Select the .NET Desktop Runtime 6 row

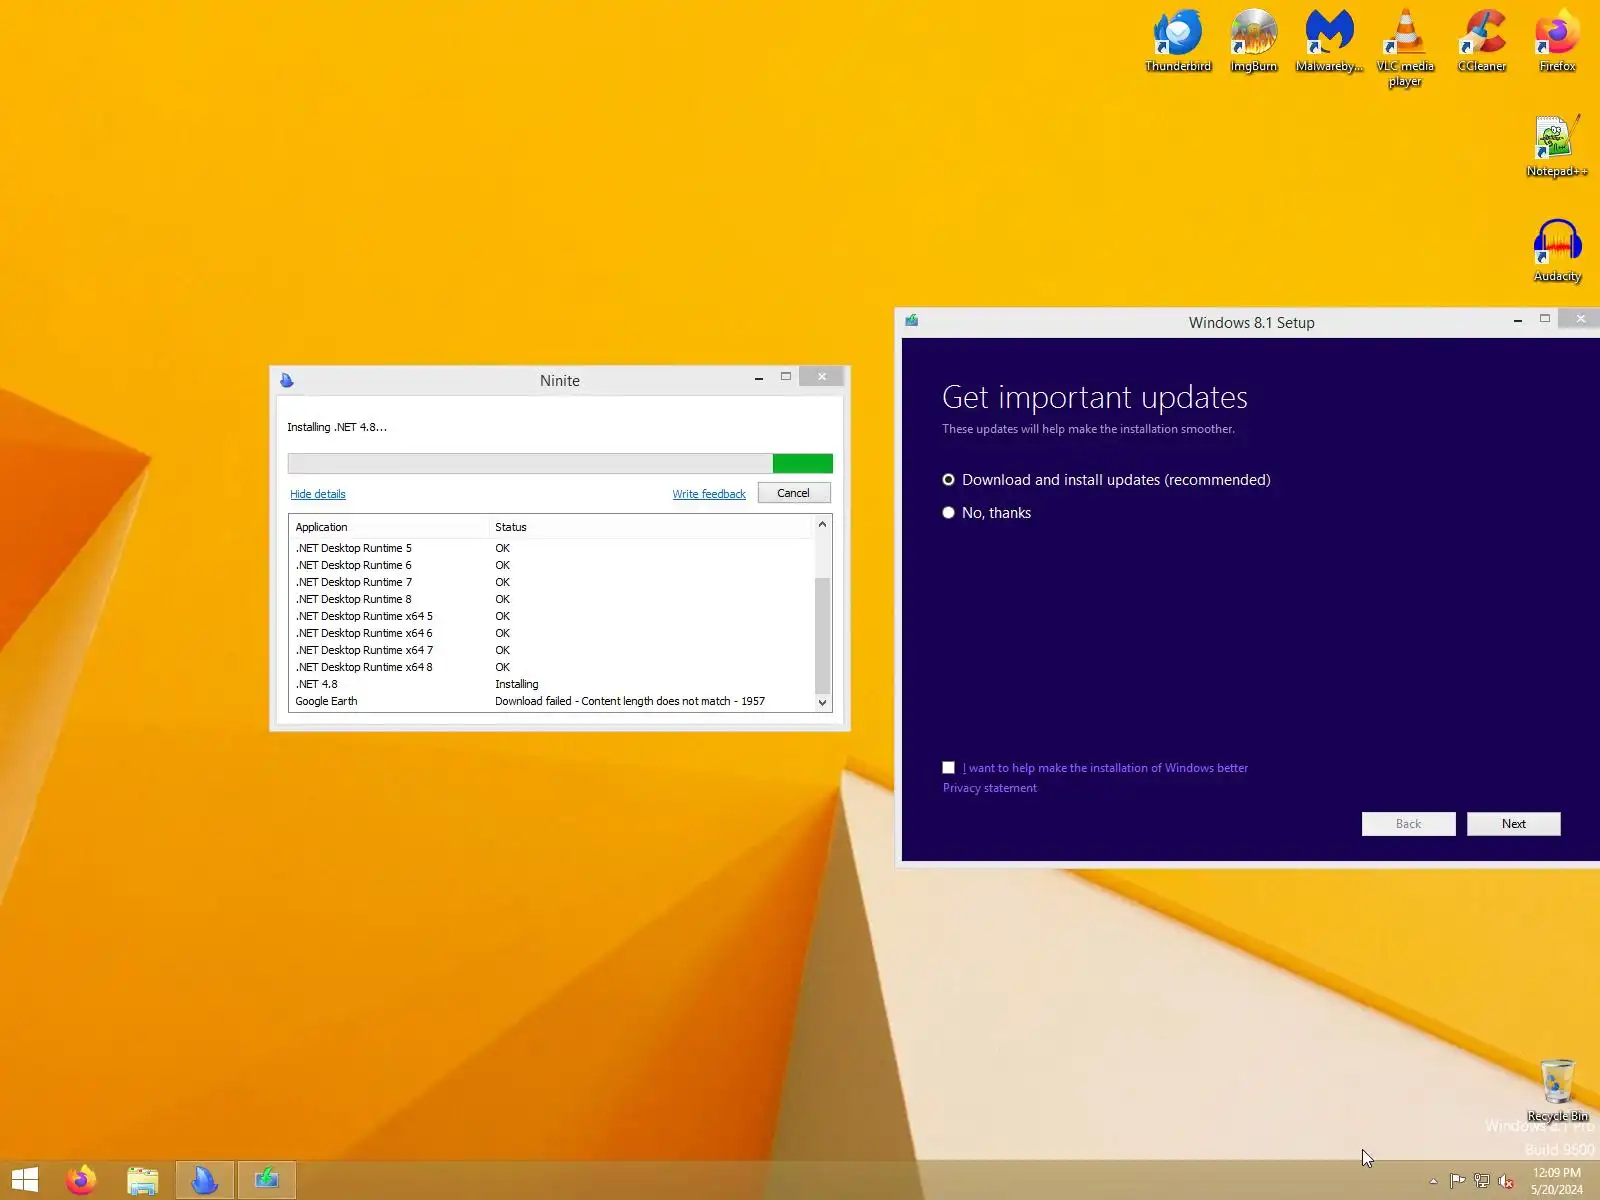click(x=551, y=565)
